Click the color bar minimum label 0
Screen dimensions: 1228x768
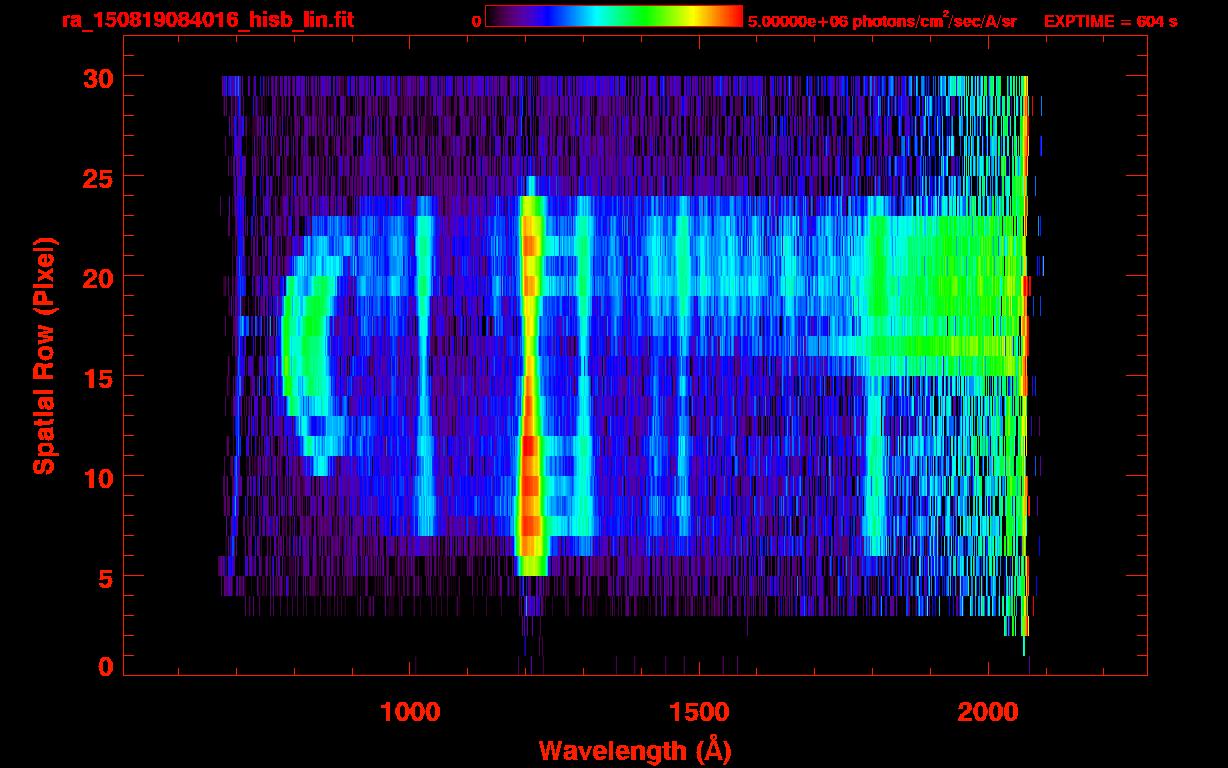(477, 21)
